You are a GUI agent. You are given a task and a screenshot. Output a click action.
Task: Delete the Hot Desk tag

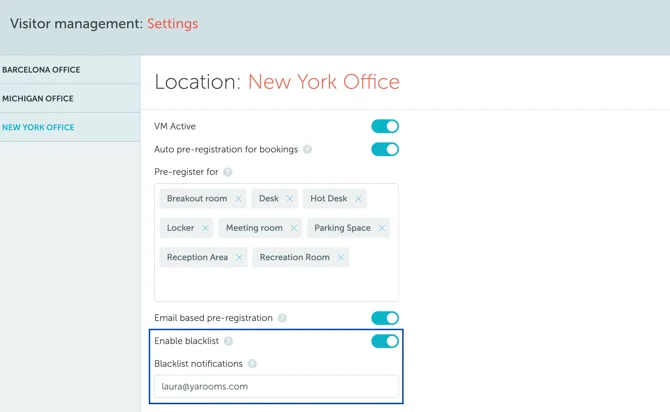359,199
